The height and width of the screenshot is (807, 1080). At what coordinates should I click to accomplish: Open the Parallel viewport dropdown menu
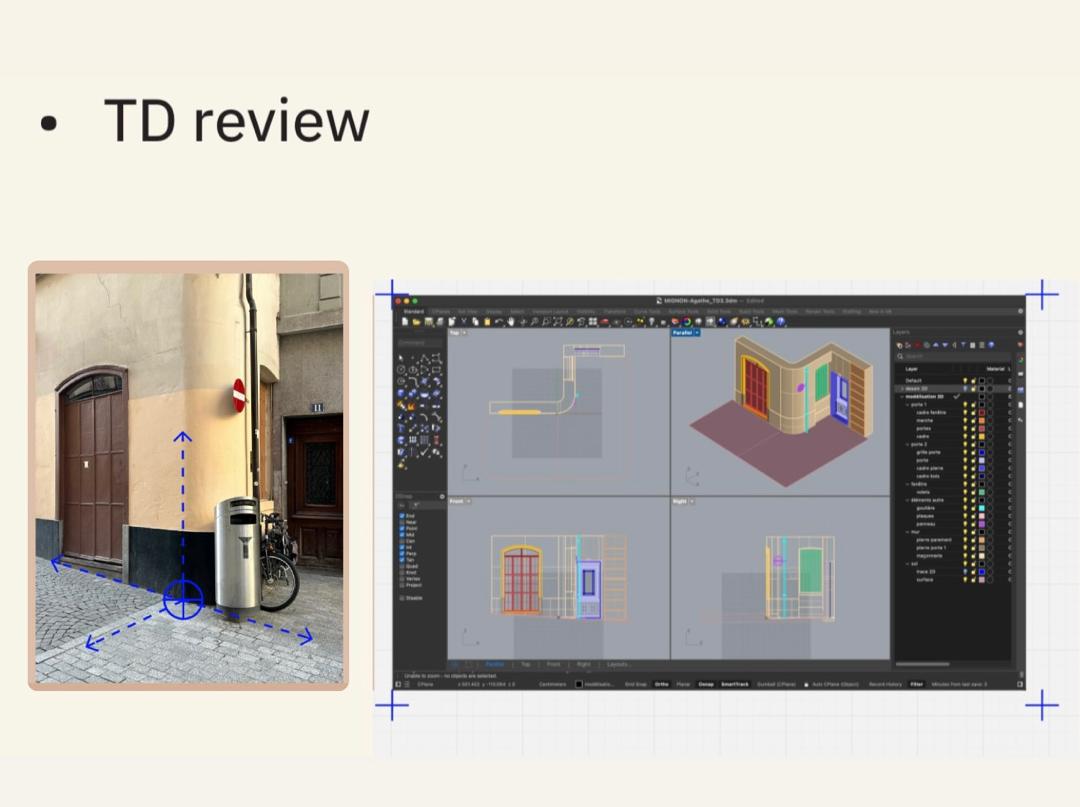(696, 332)
